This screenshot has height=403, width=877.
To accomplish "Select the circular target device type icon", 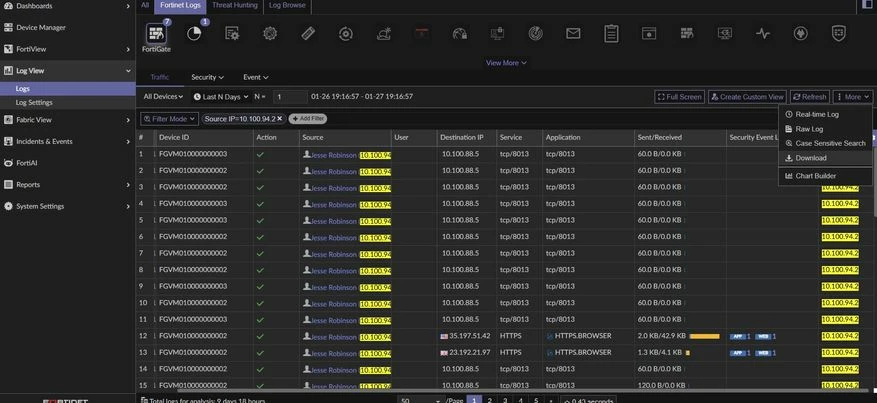I will [x=346, y=34].
